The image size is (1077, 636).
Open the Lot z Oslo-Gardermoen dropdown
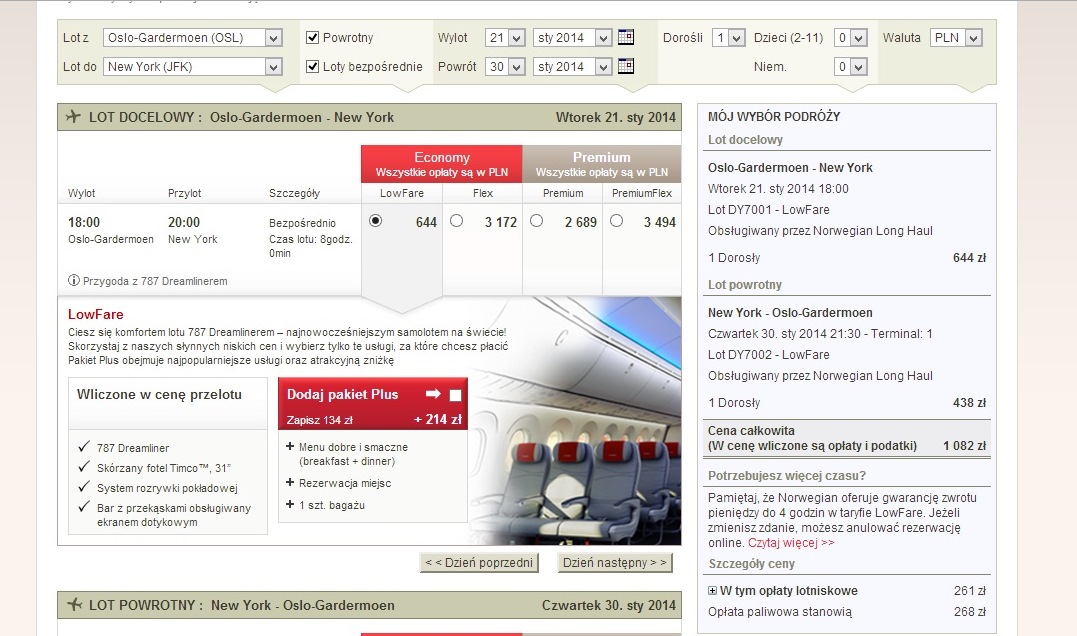click(192, 38)
